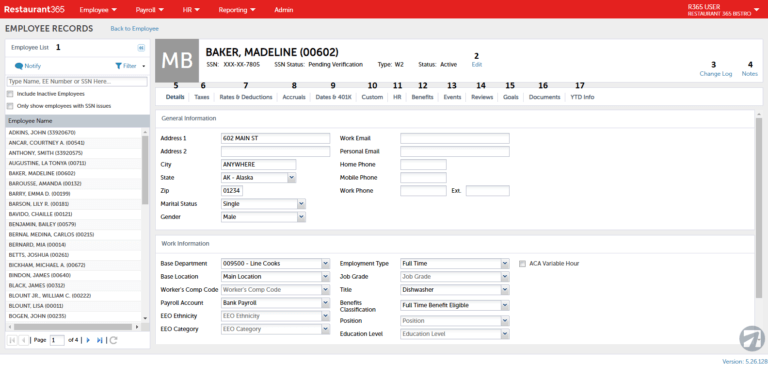Switch to the Goals tab
Image resolution: width=768 pixels, height=366 pixels.
coord(510,97)
